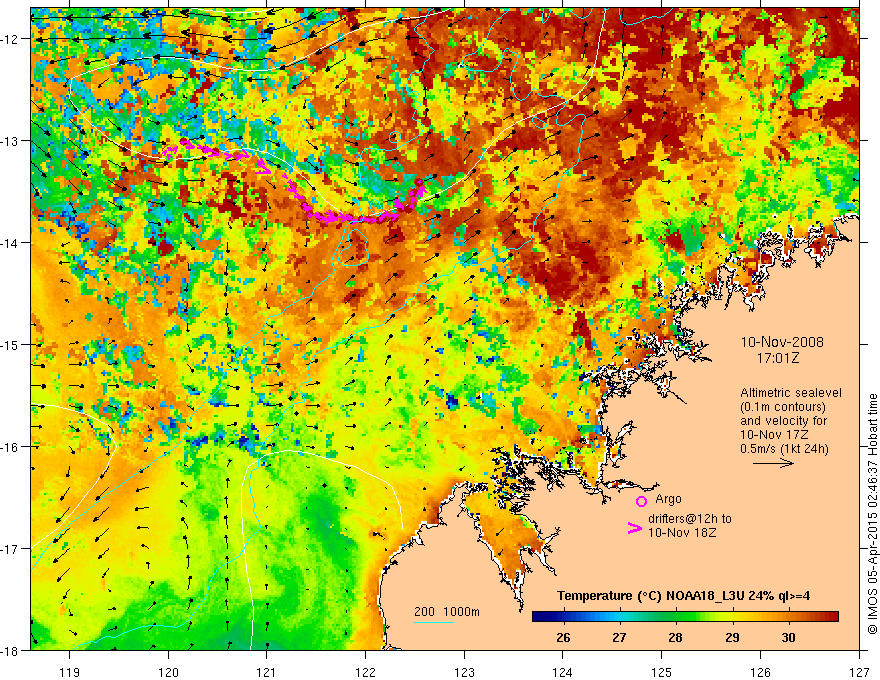
Task: Click the color bar label 26
Action: [563, 637]
